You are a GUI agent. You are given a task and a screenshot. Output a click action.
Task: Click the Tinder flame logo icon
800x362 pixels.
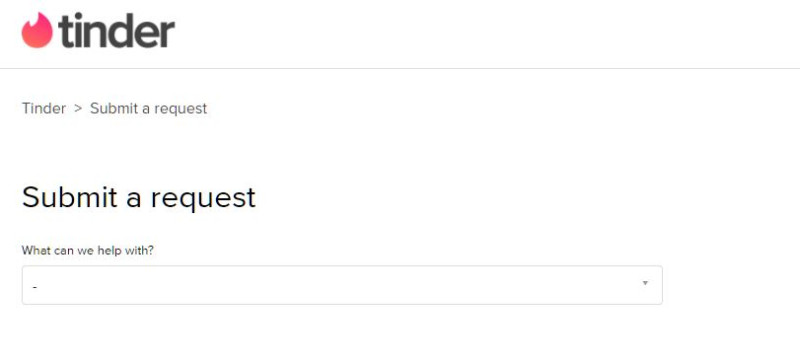click(37, 31)
